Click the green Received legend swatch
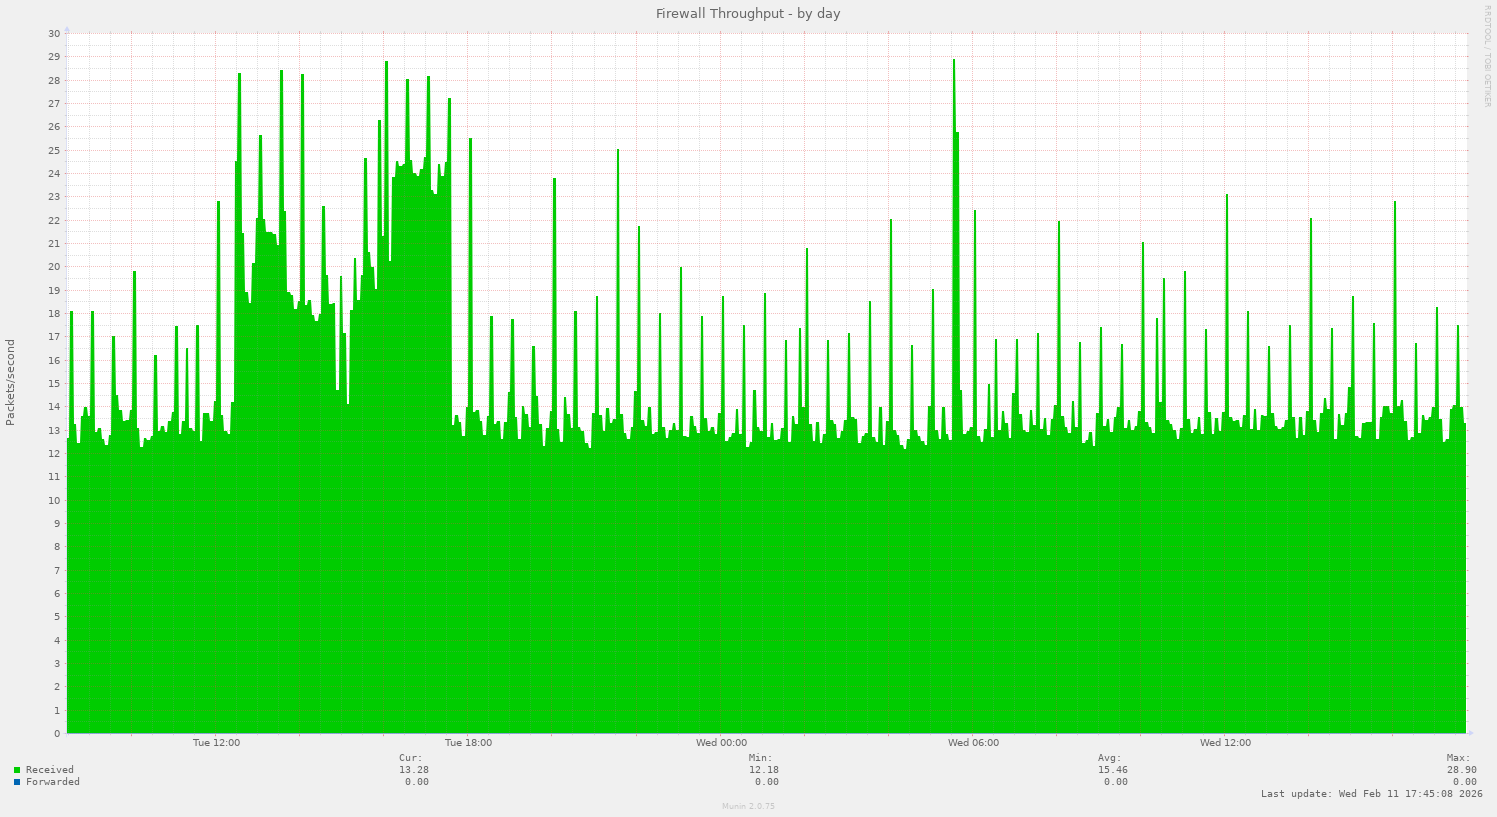Screen dimensions: 1497x817 point(15,770)
